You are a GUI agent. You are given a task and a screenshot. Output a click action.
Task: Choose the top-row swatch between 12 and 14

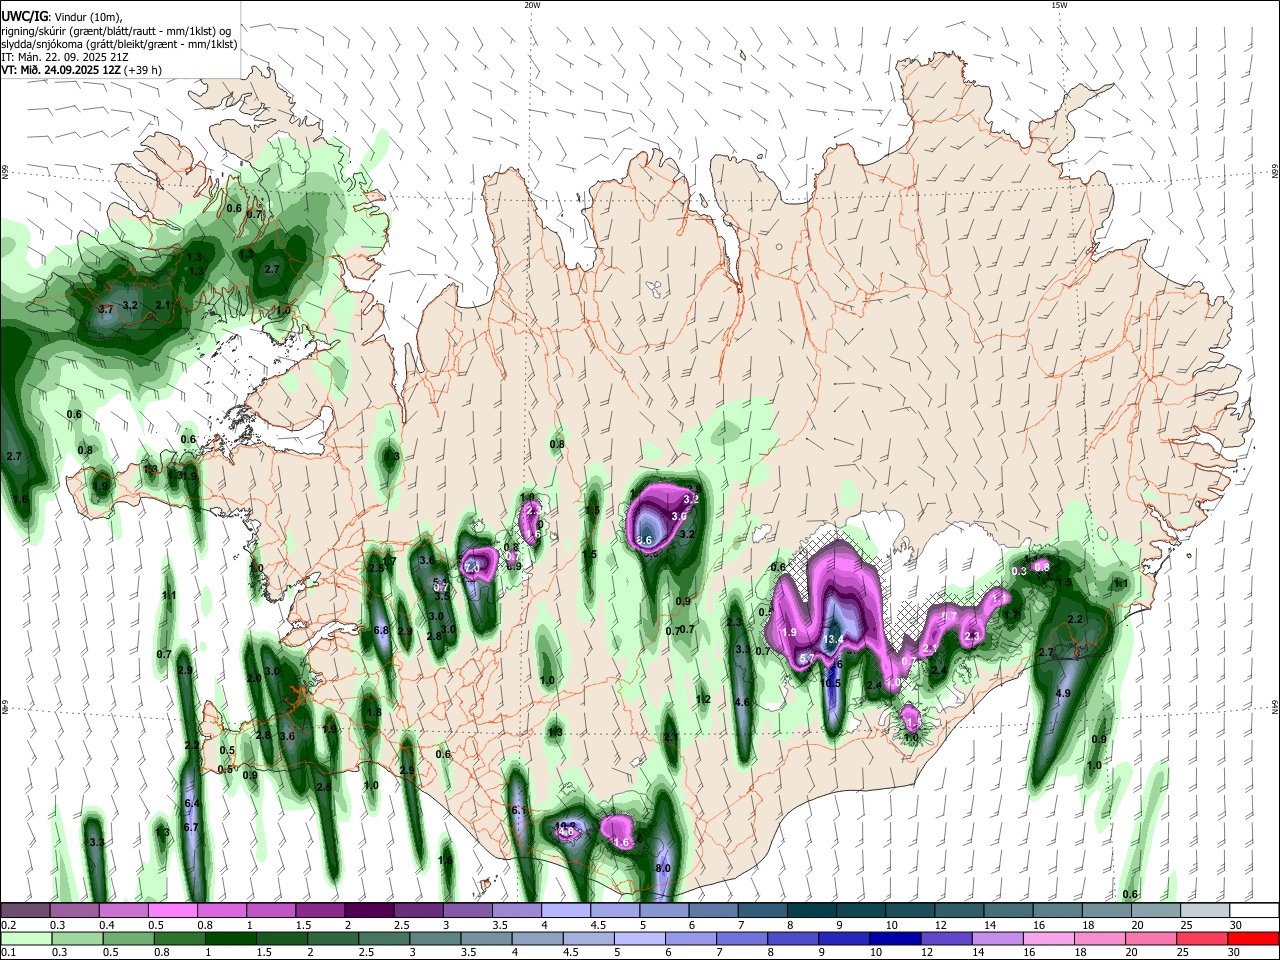959,910
